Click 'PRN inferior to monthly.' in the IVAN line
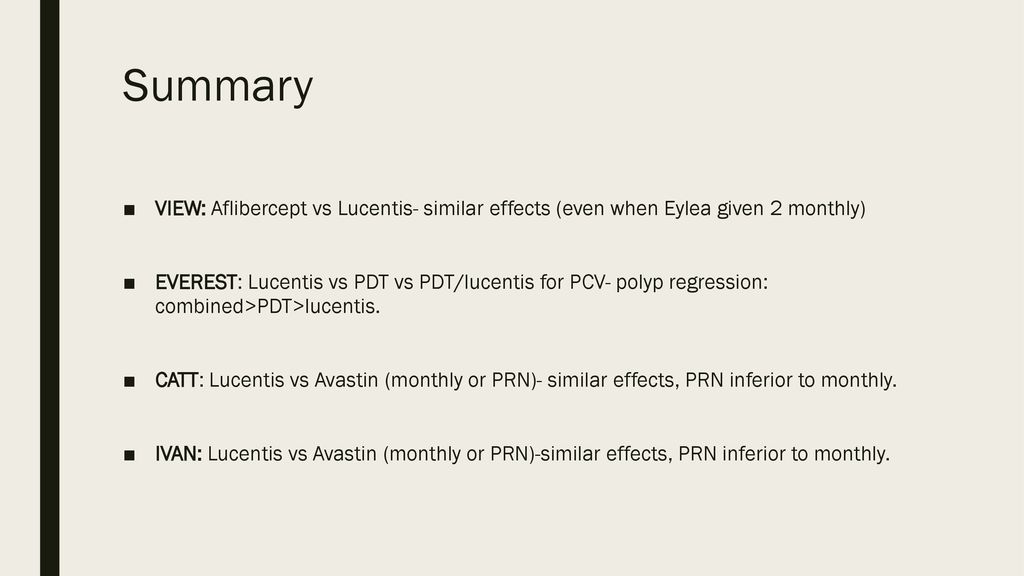1024x576 pixels. pos(784,454)
